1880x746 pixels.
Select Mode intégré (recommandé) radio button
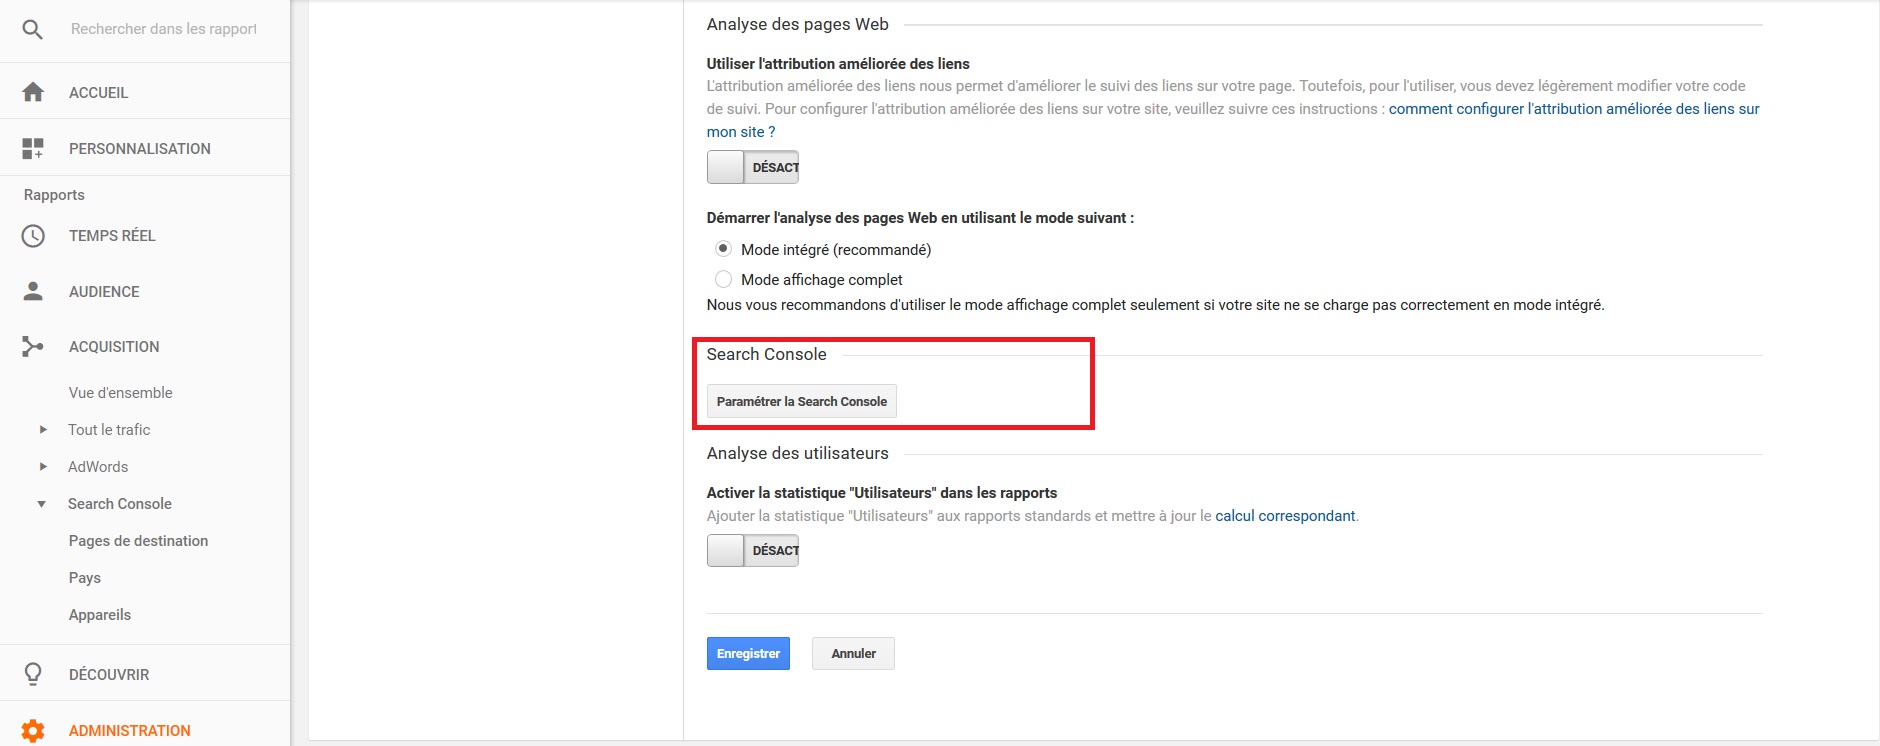[723, 248]
